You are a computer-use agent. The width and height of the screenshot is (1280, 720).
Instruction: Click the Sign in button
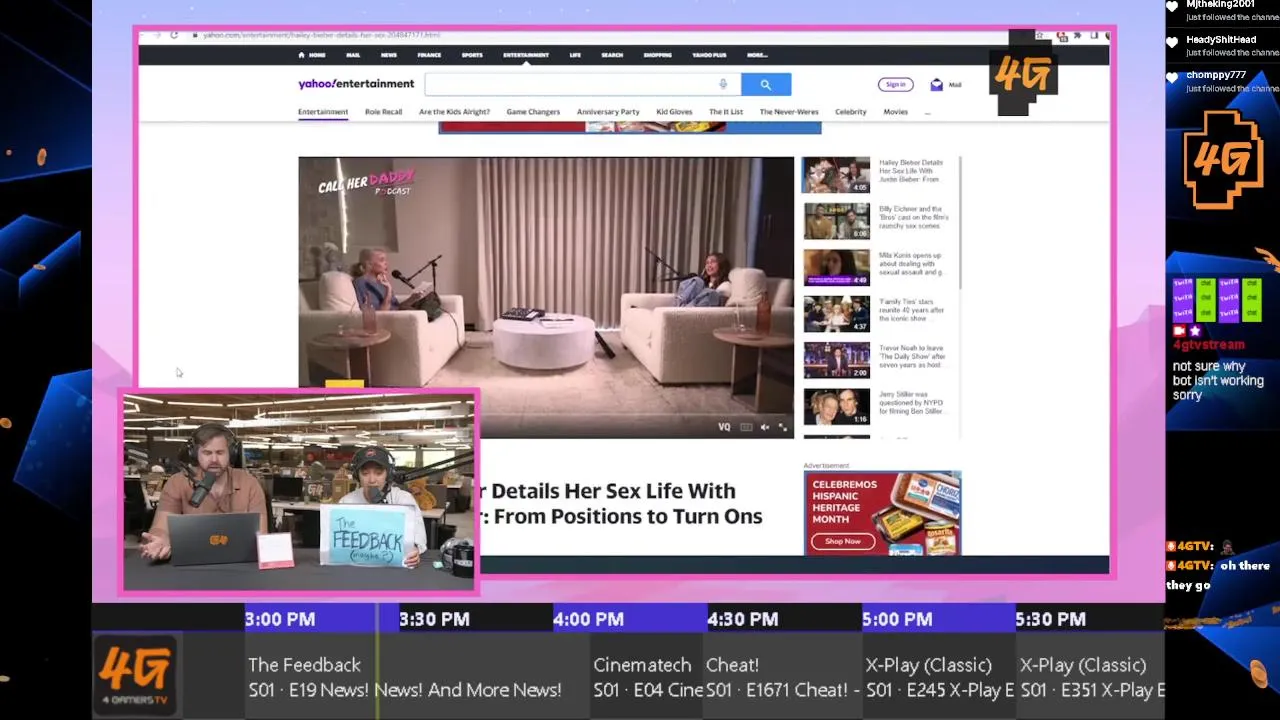click(x=895, y=85)
